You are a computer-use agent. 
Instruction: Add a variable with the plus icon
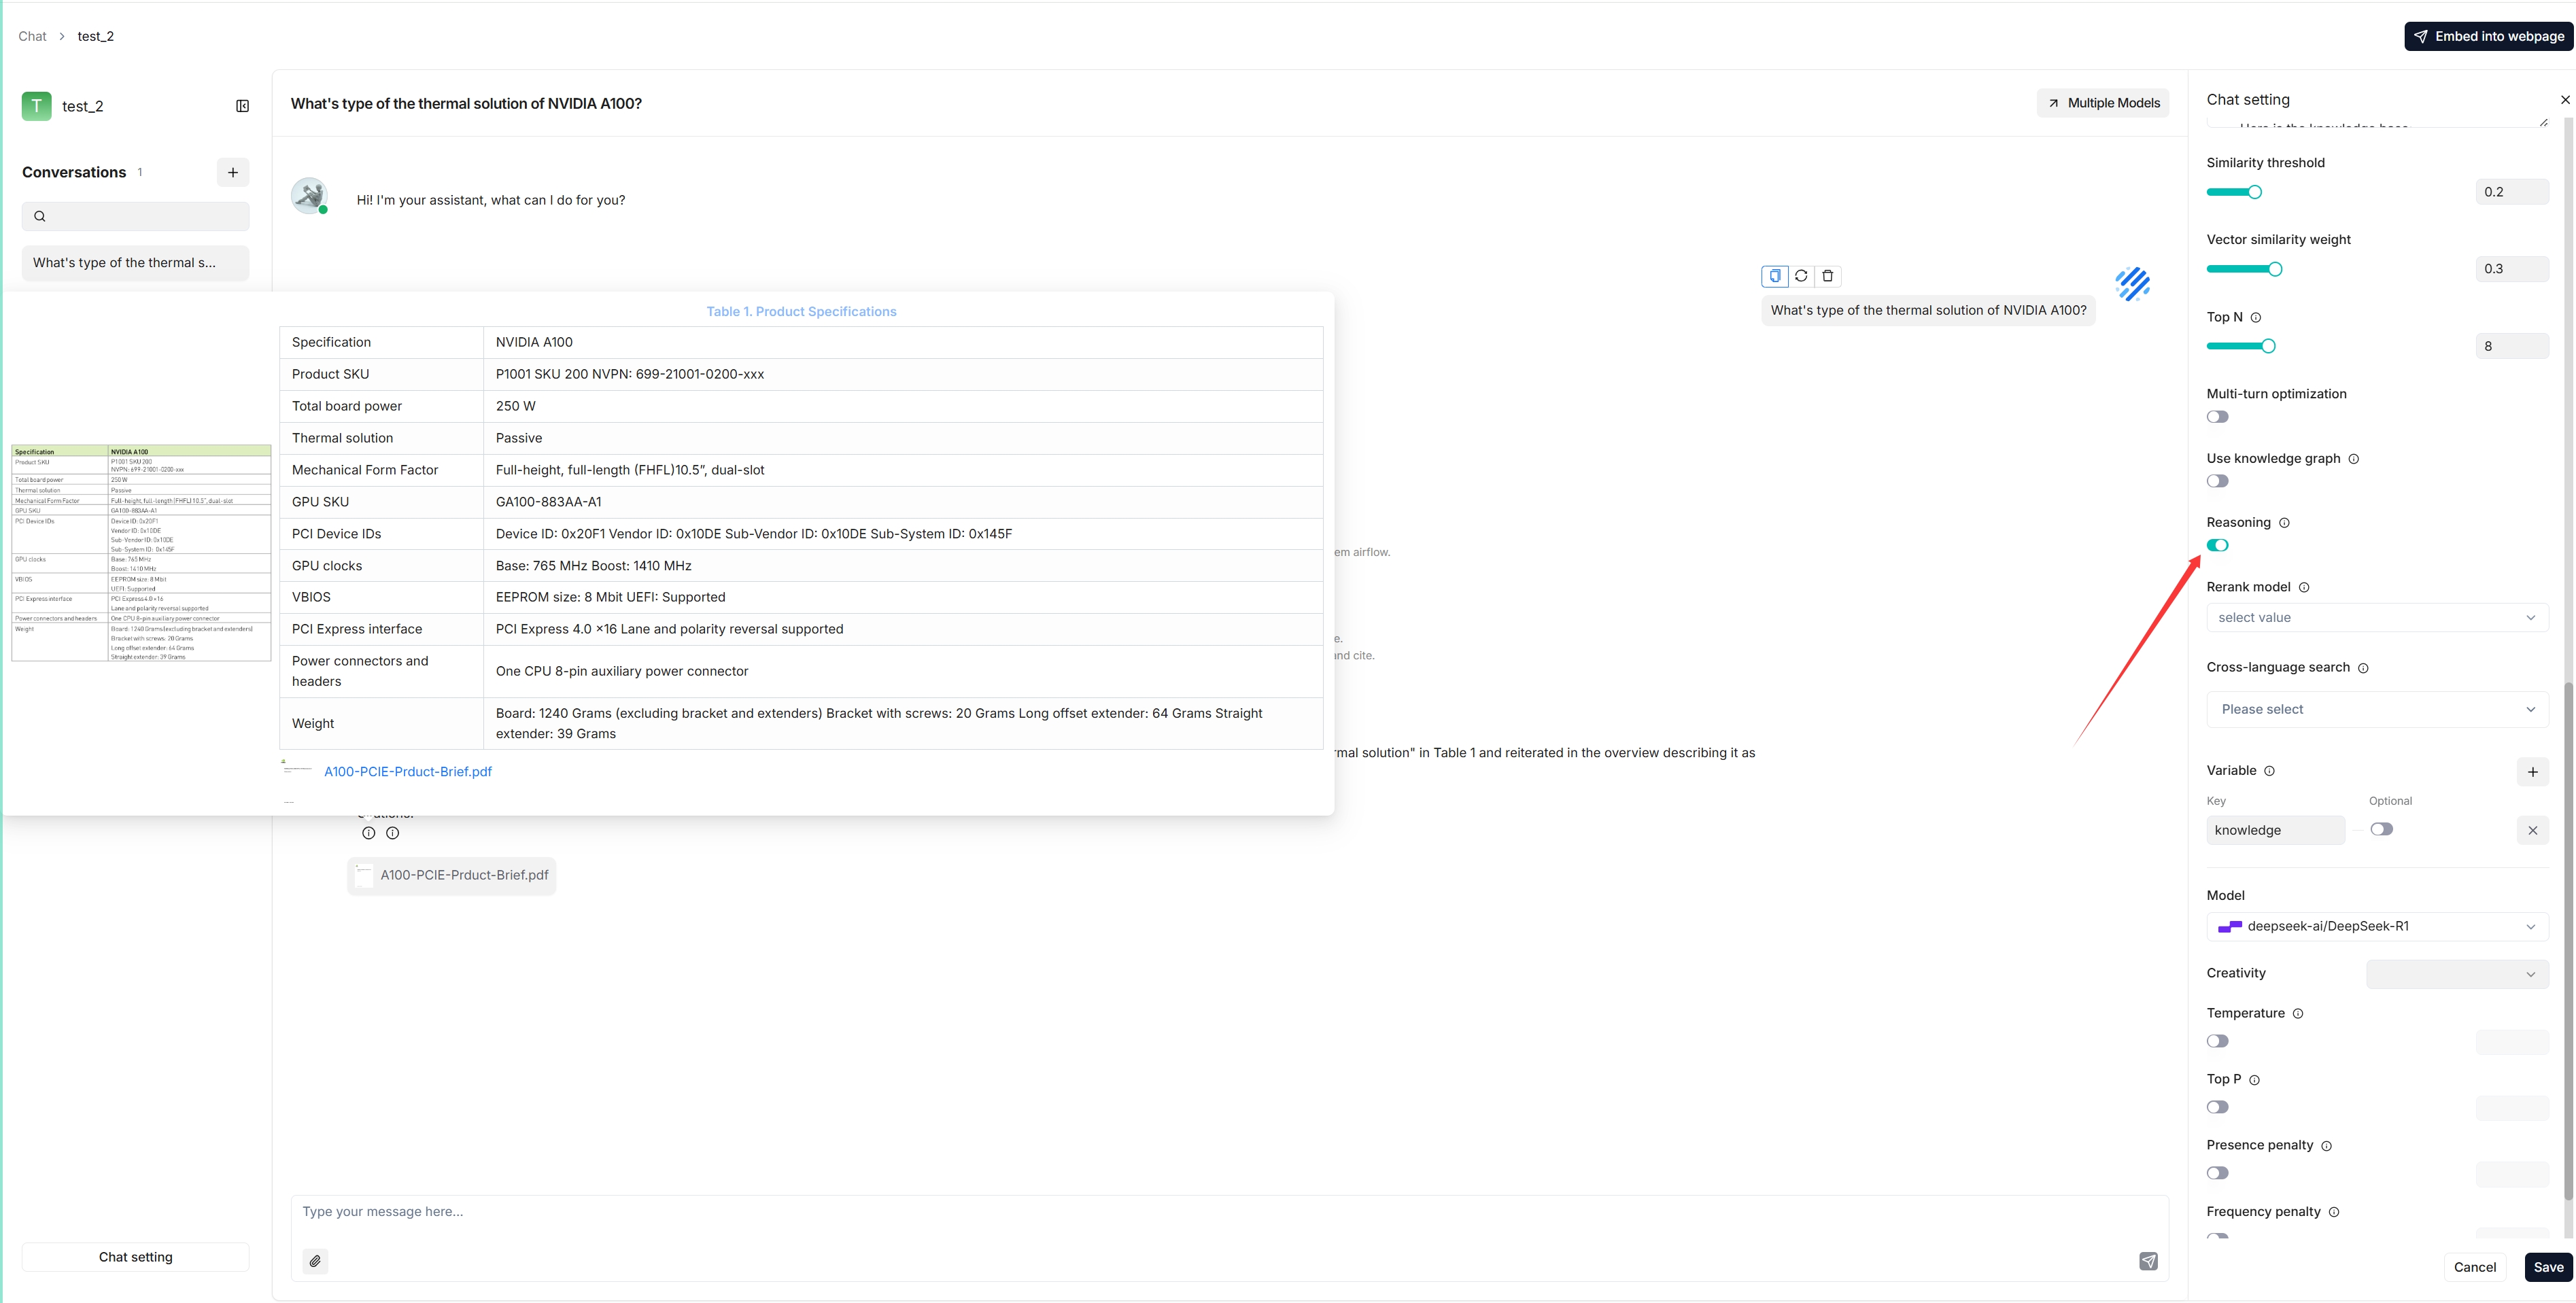[2532, 771]
